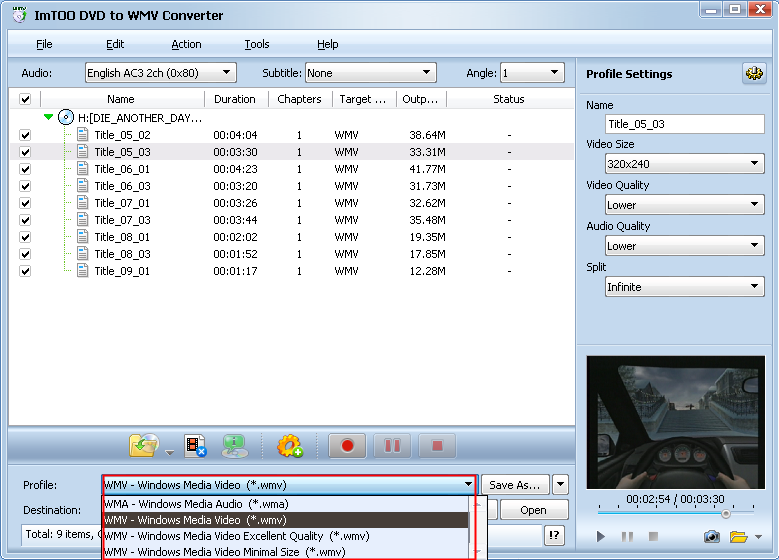Take a snapshot with camera icon
This screenshot has width=779, height=560.
coord(711,537)
